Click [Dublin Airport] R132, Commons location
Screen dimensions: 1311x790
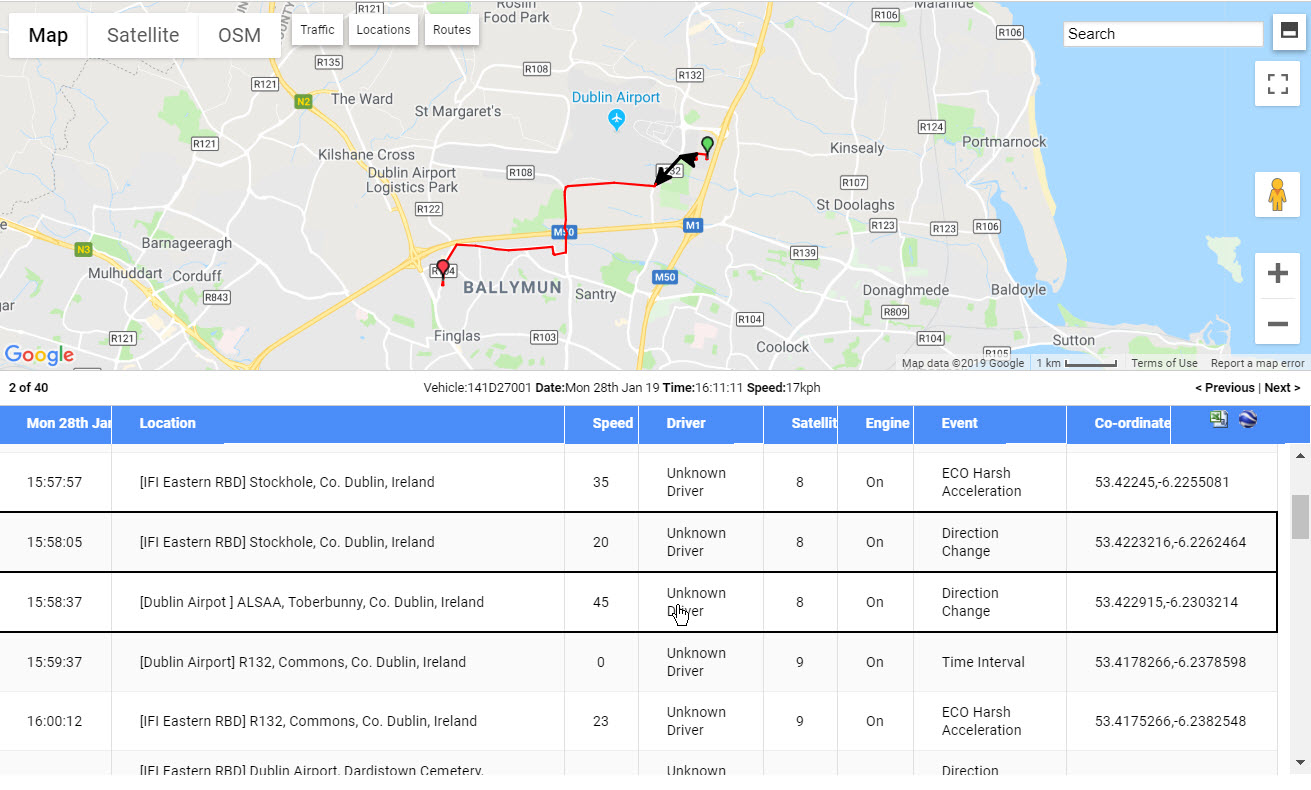click(303, 662)
